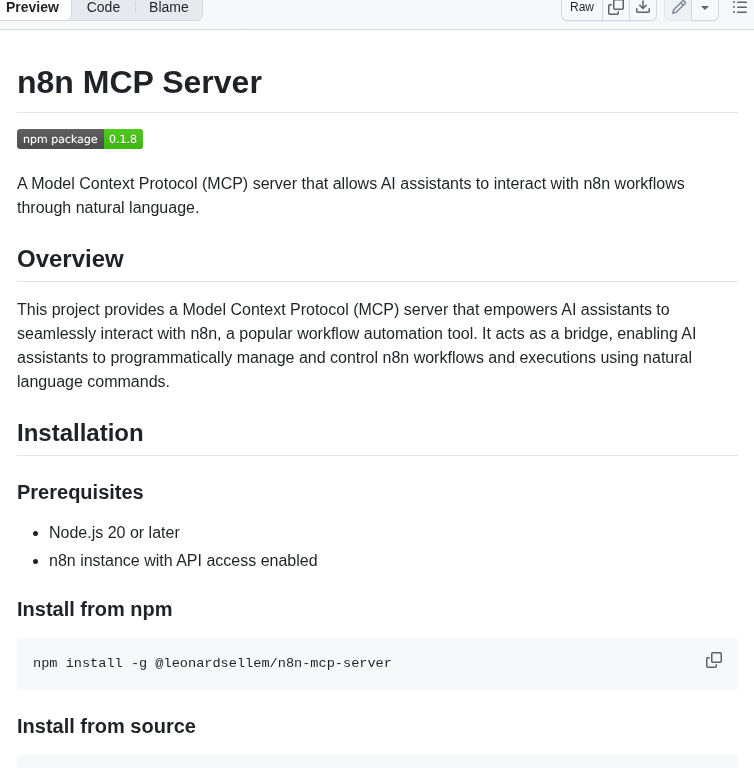This screenshot has width=754, height=768.
Task: Click 'Node.js 20 or later' list item
Action: pyautogui.click(x=114, y=532)
